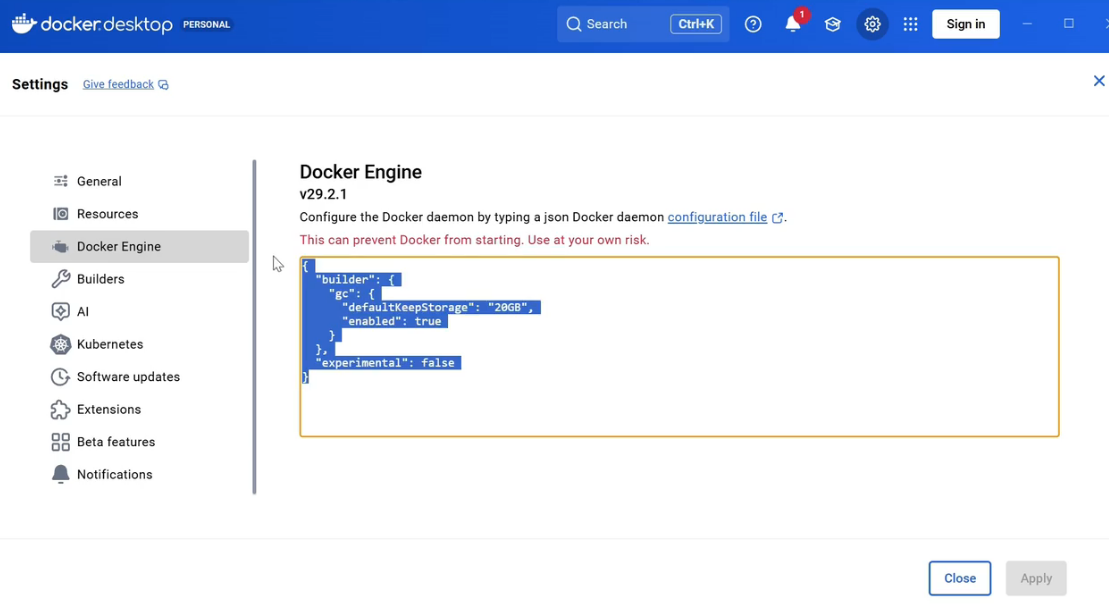Open the General settings section
Viewport: 1109px width, 614px height.
tap(139, 181)
